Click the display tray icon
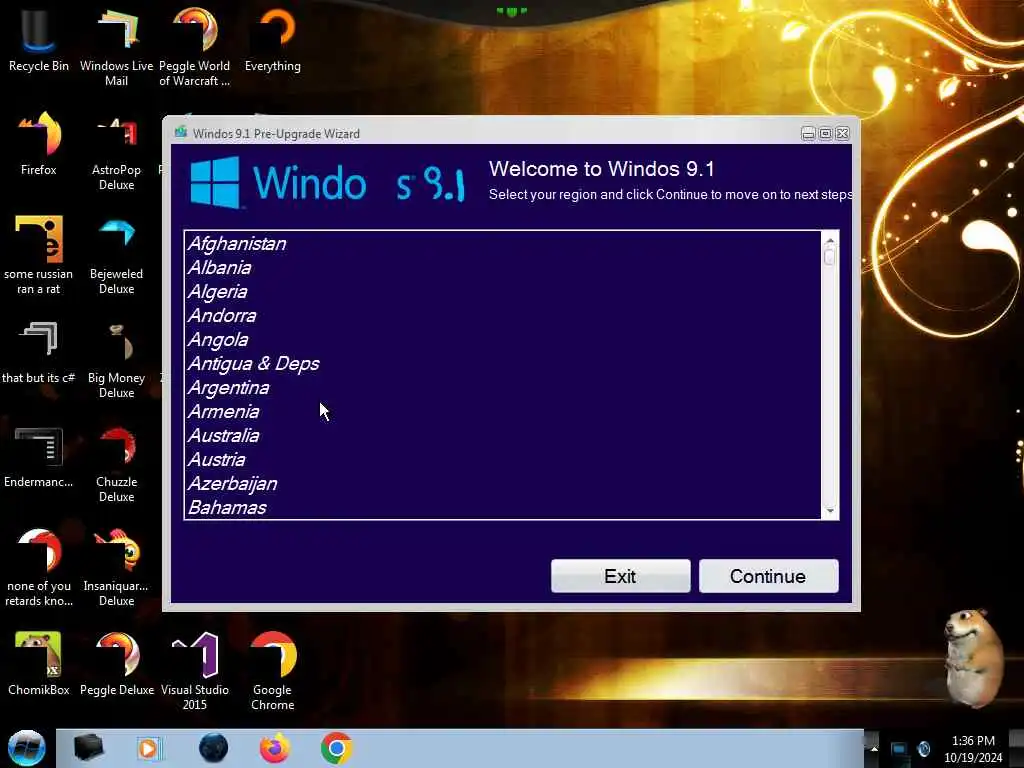Screen dimensions: 1024x768 (899, 749)
